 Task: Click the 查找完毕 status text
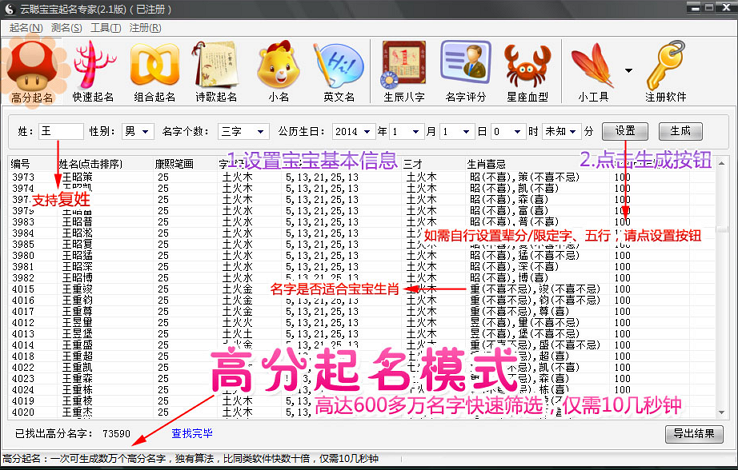point(192,433)
